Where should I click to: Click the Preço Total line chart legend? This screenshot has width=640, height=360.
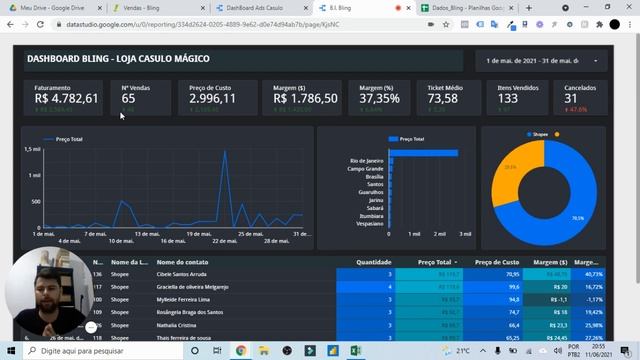tap(63, 139)
